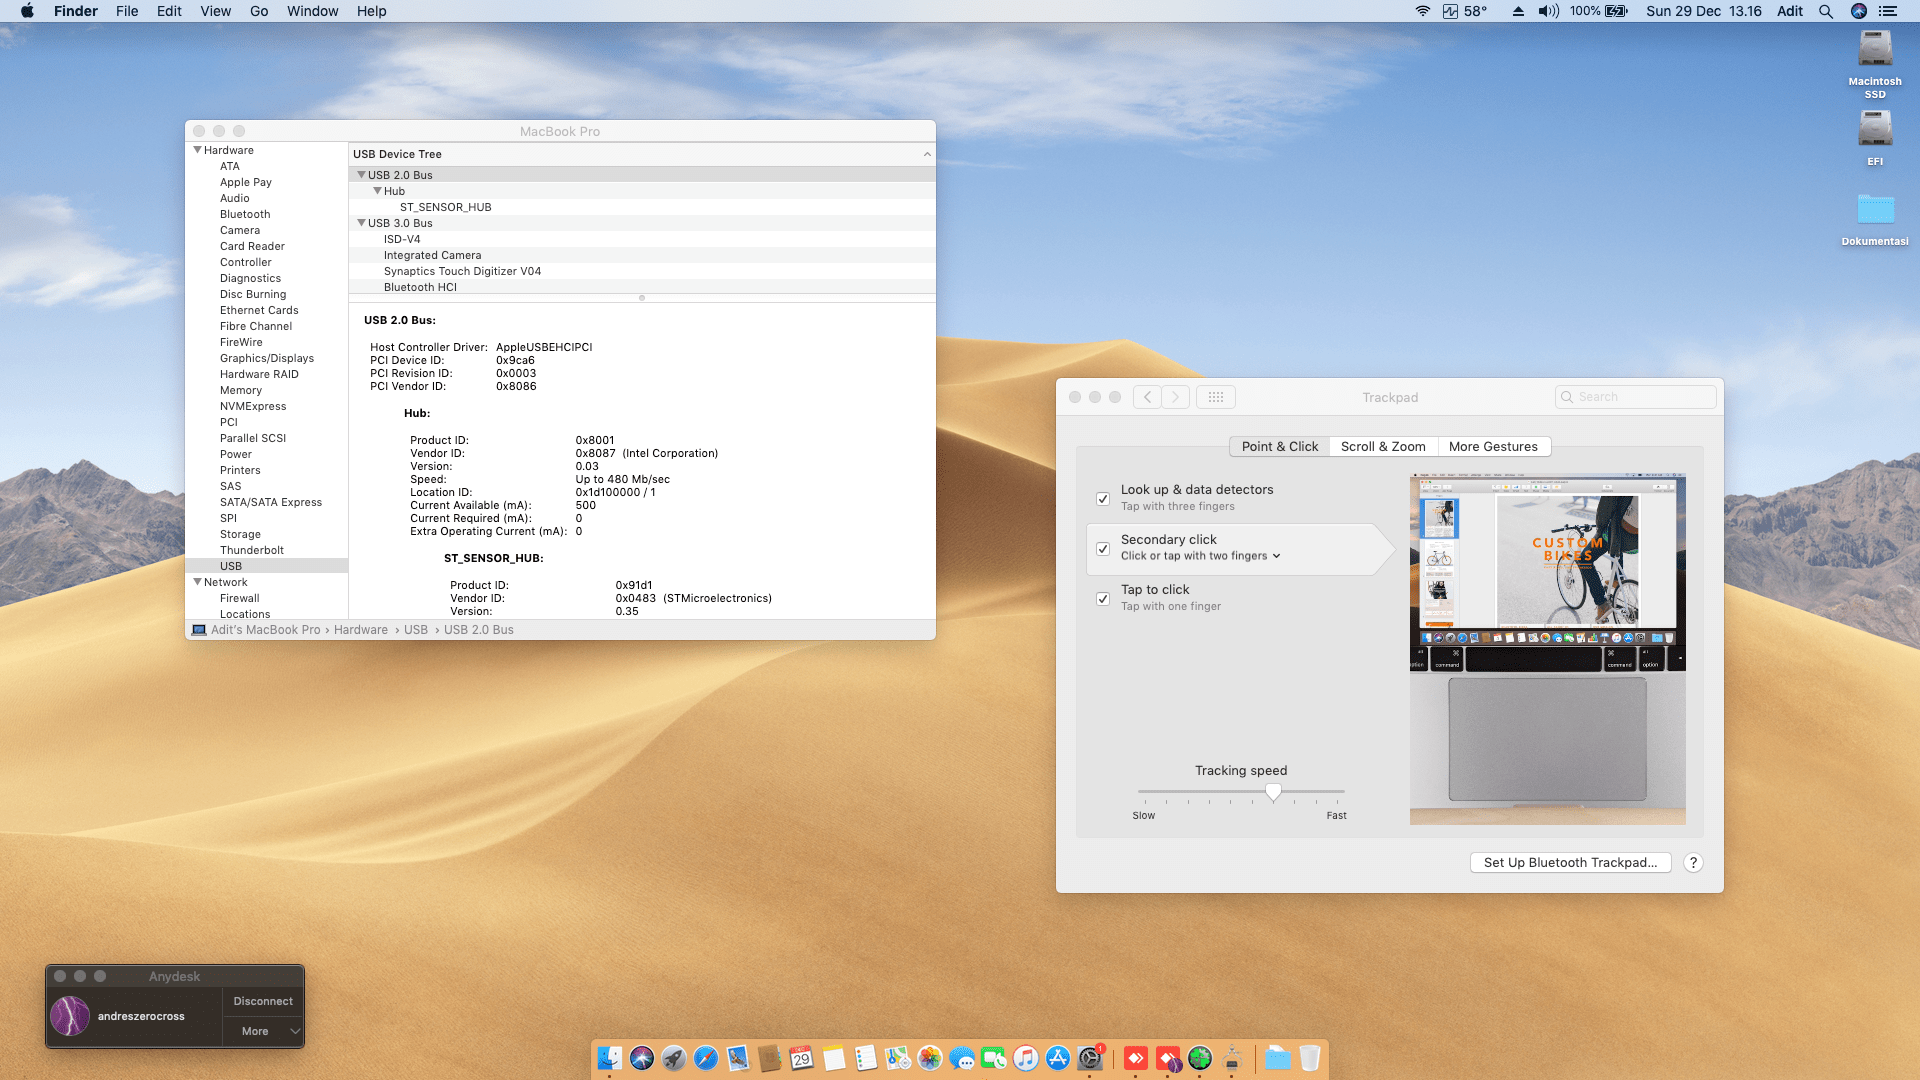Disable Tap to click checkbox

[x=1103, y=599]
